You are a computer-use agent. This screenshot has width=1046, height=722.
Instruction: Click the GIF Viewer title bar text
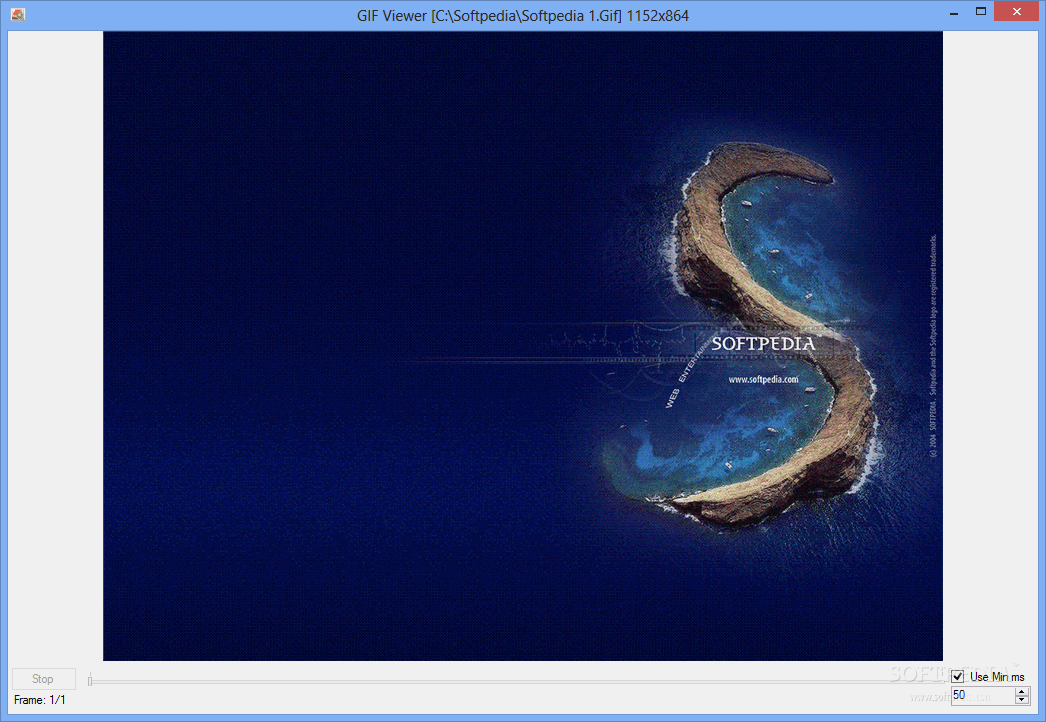coord(522,15)
